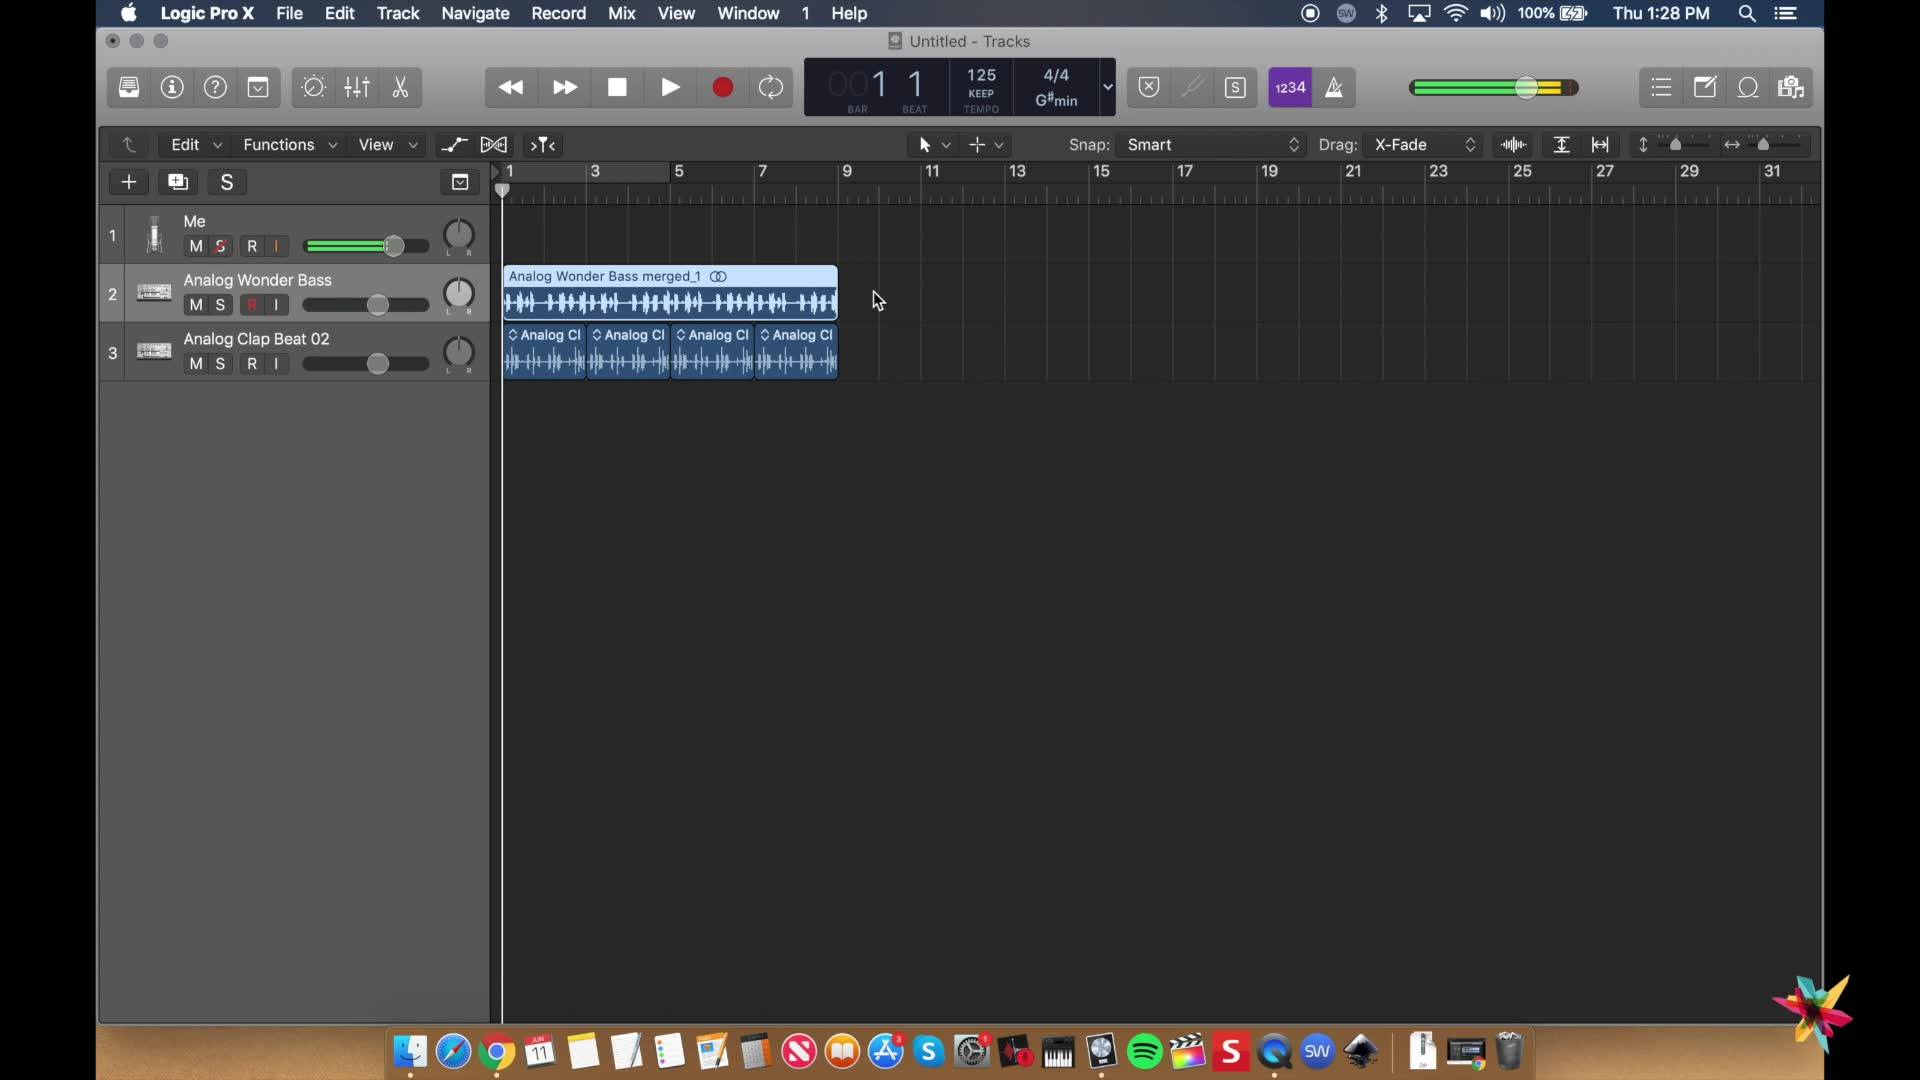Viewport: 1920px width, 1080px height.
Task: Open the Tracks area Edit menu
Action: (x=196, y=145)
